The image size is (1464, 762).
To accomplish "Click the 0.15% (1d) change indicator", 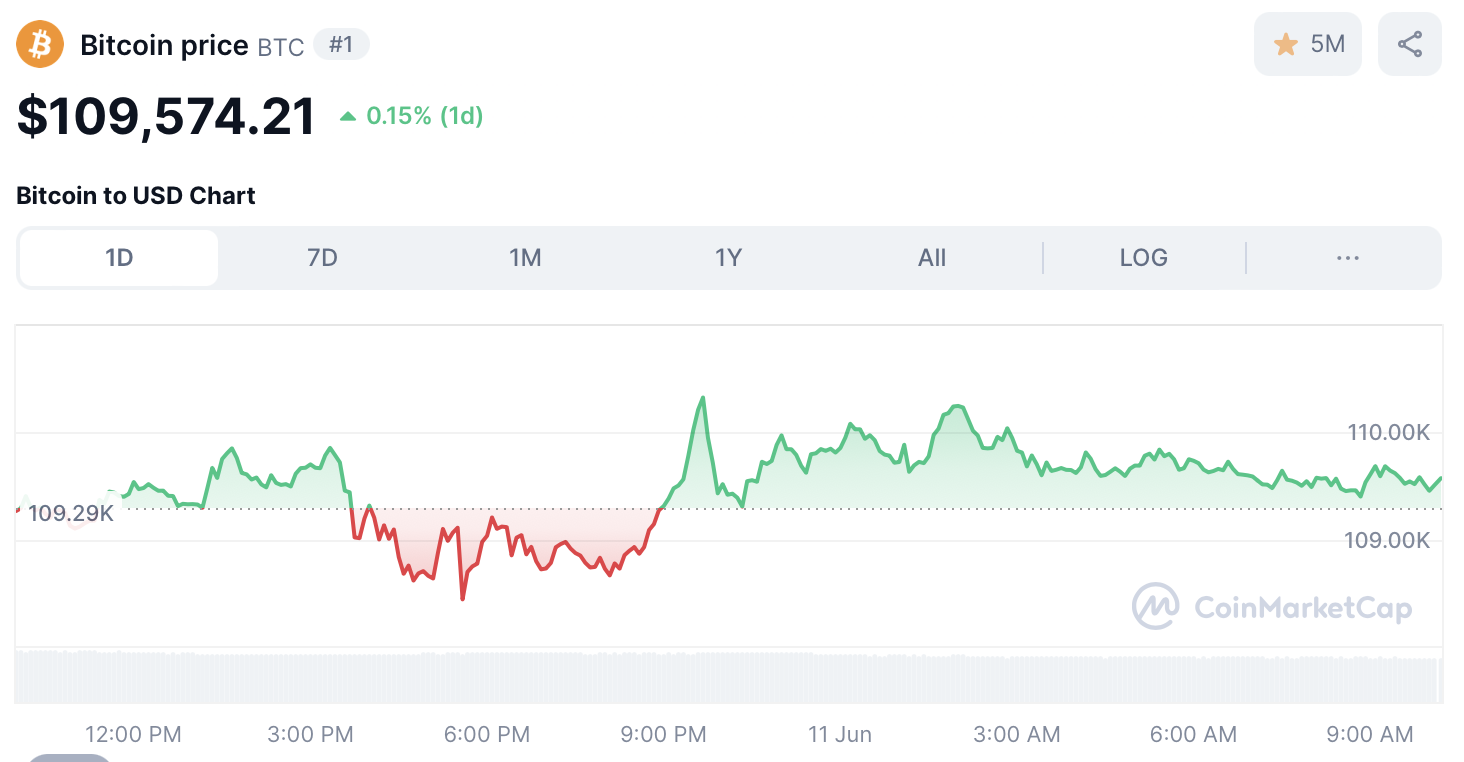I will pos(411,116).
